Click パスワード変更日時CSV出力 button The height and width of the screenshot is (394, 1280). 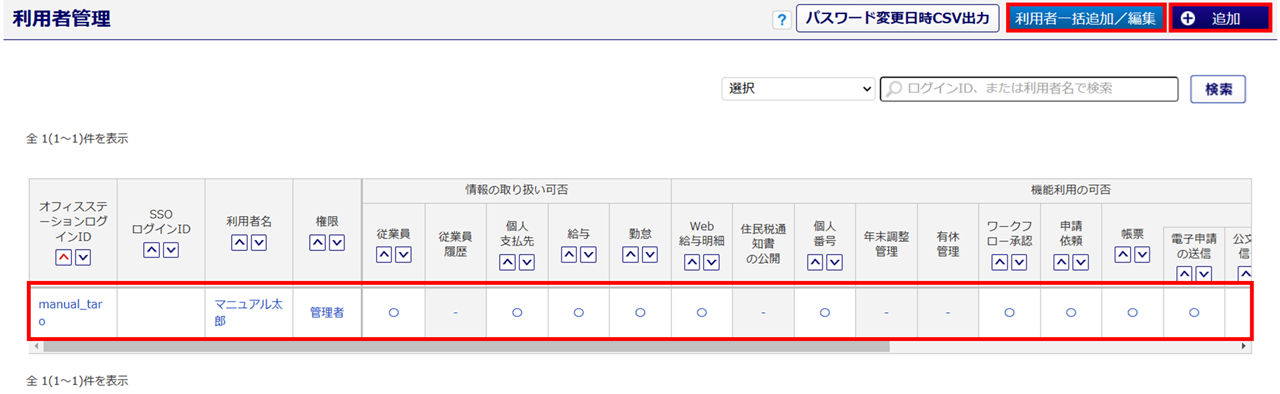pyautogui.click(x=898, y=19)
